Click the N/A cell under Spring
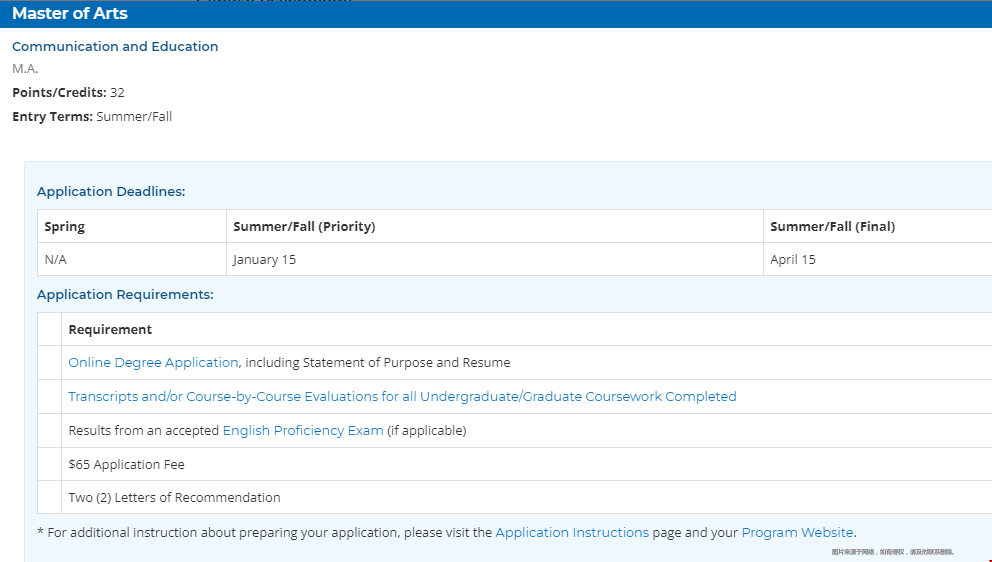Screen dimensions: 992x562 (x=55, y=260)
